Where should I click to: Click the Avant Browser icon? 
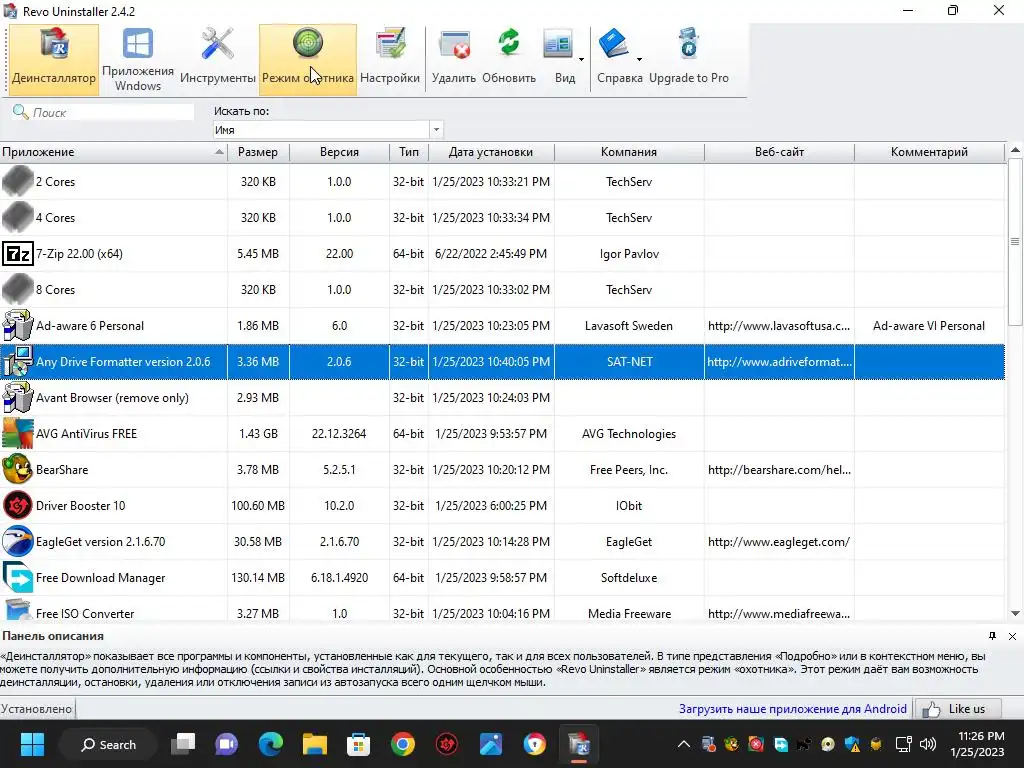18,397
